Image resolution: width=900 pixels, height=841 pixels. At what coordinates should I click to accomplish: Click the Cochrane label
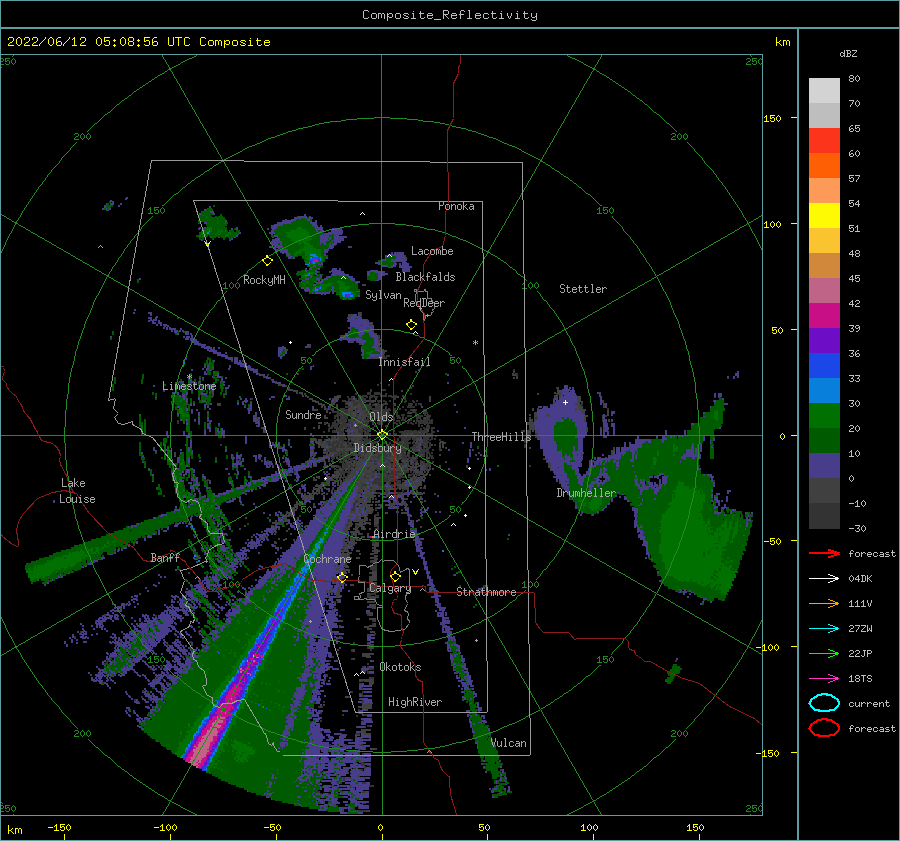tap(327, 559)
